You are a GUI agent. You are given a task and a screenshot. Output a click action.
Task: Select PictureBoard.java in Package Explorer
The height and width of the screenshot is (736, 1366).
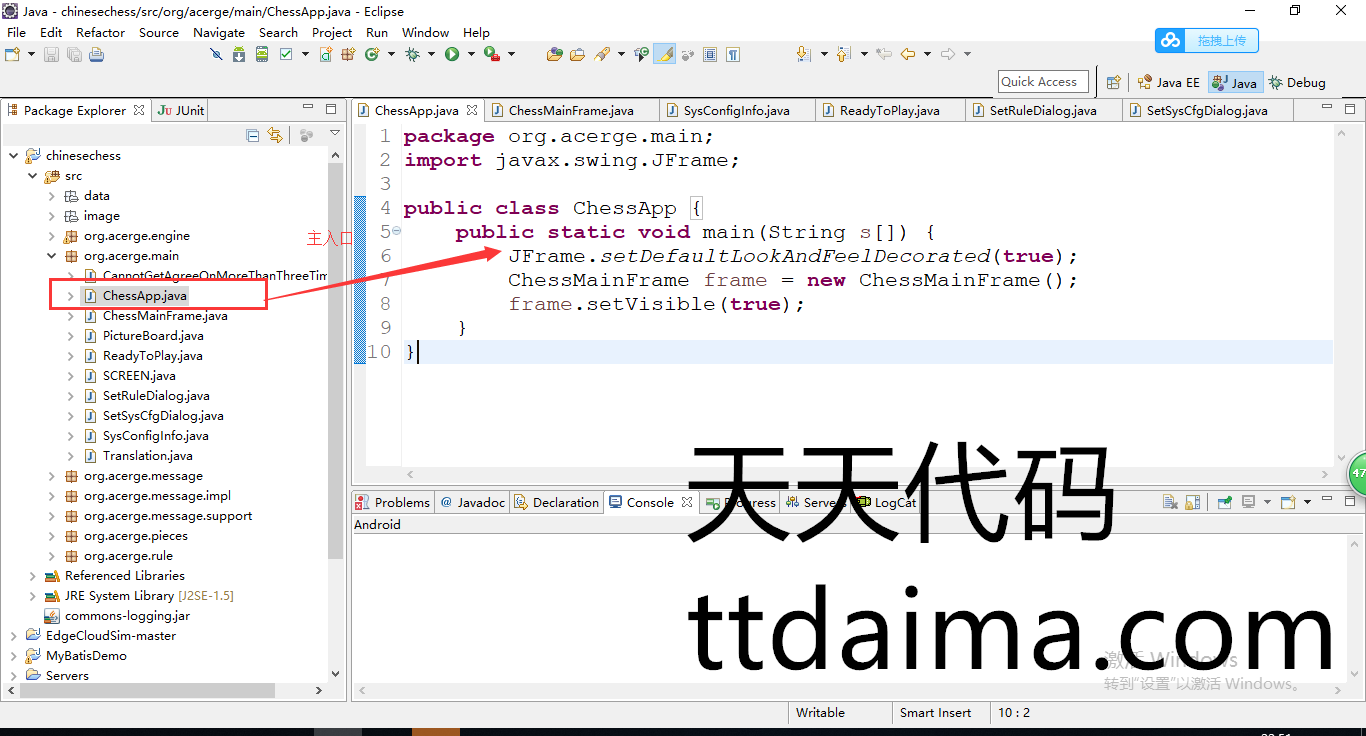tap(153, 336)
